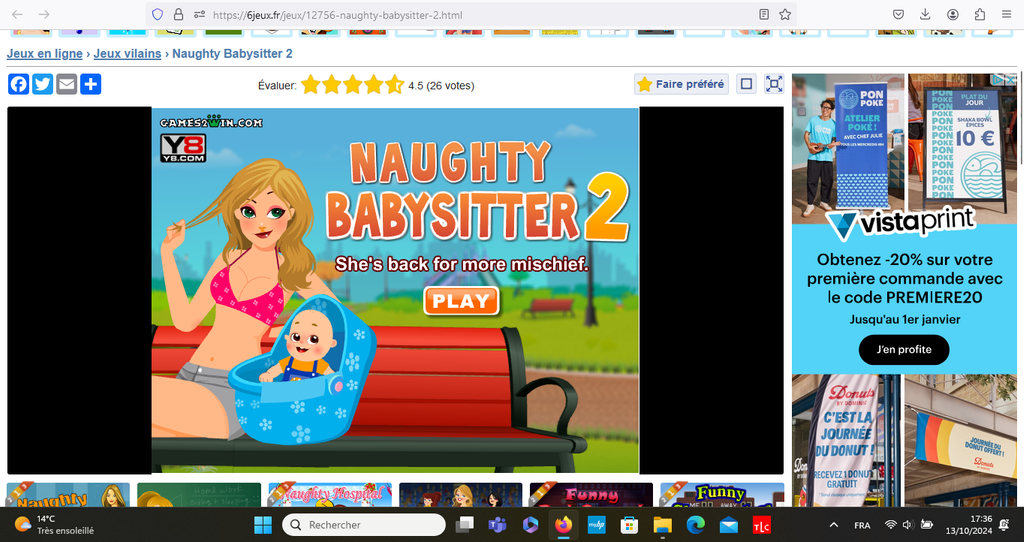Image resolution: width=1024 pixels, height=542 pixels.
Task: Rate the game with the fifth star
Action: [395, 85]
